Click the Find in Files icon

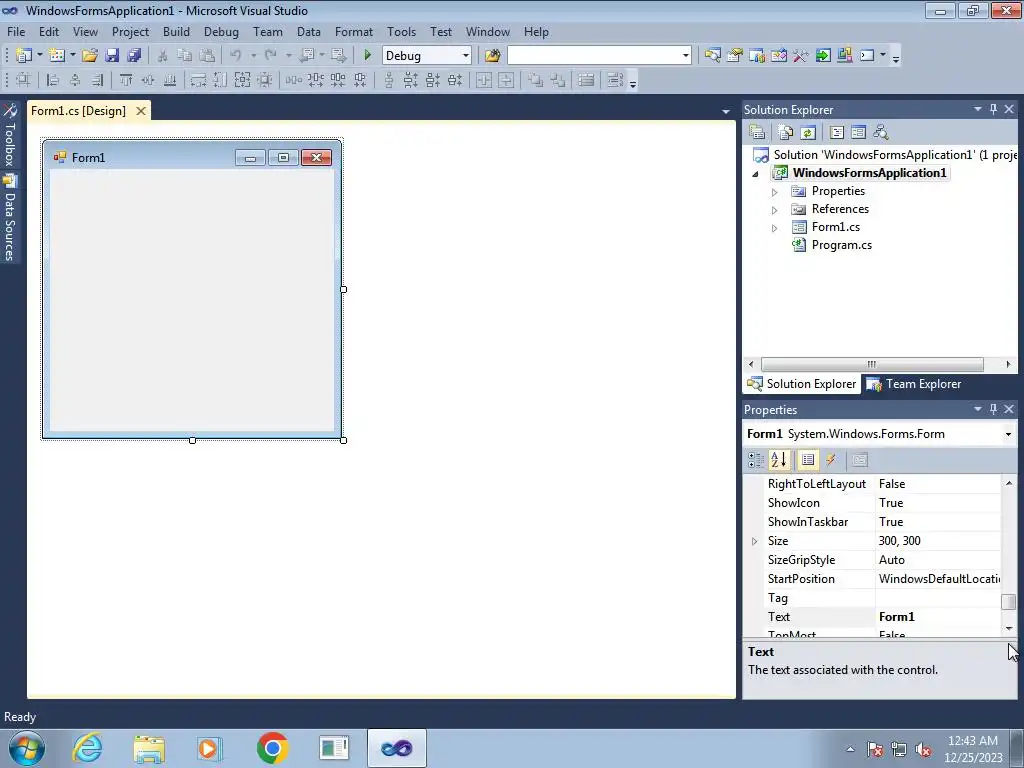[492, 56]
